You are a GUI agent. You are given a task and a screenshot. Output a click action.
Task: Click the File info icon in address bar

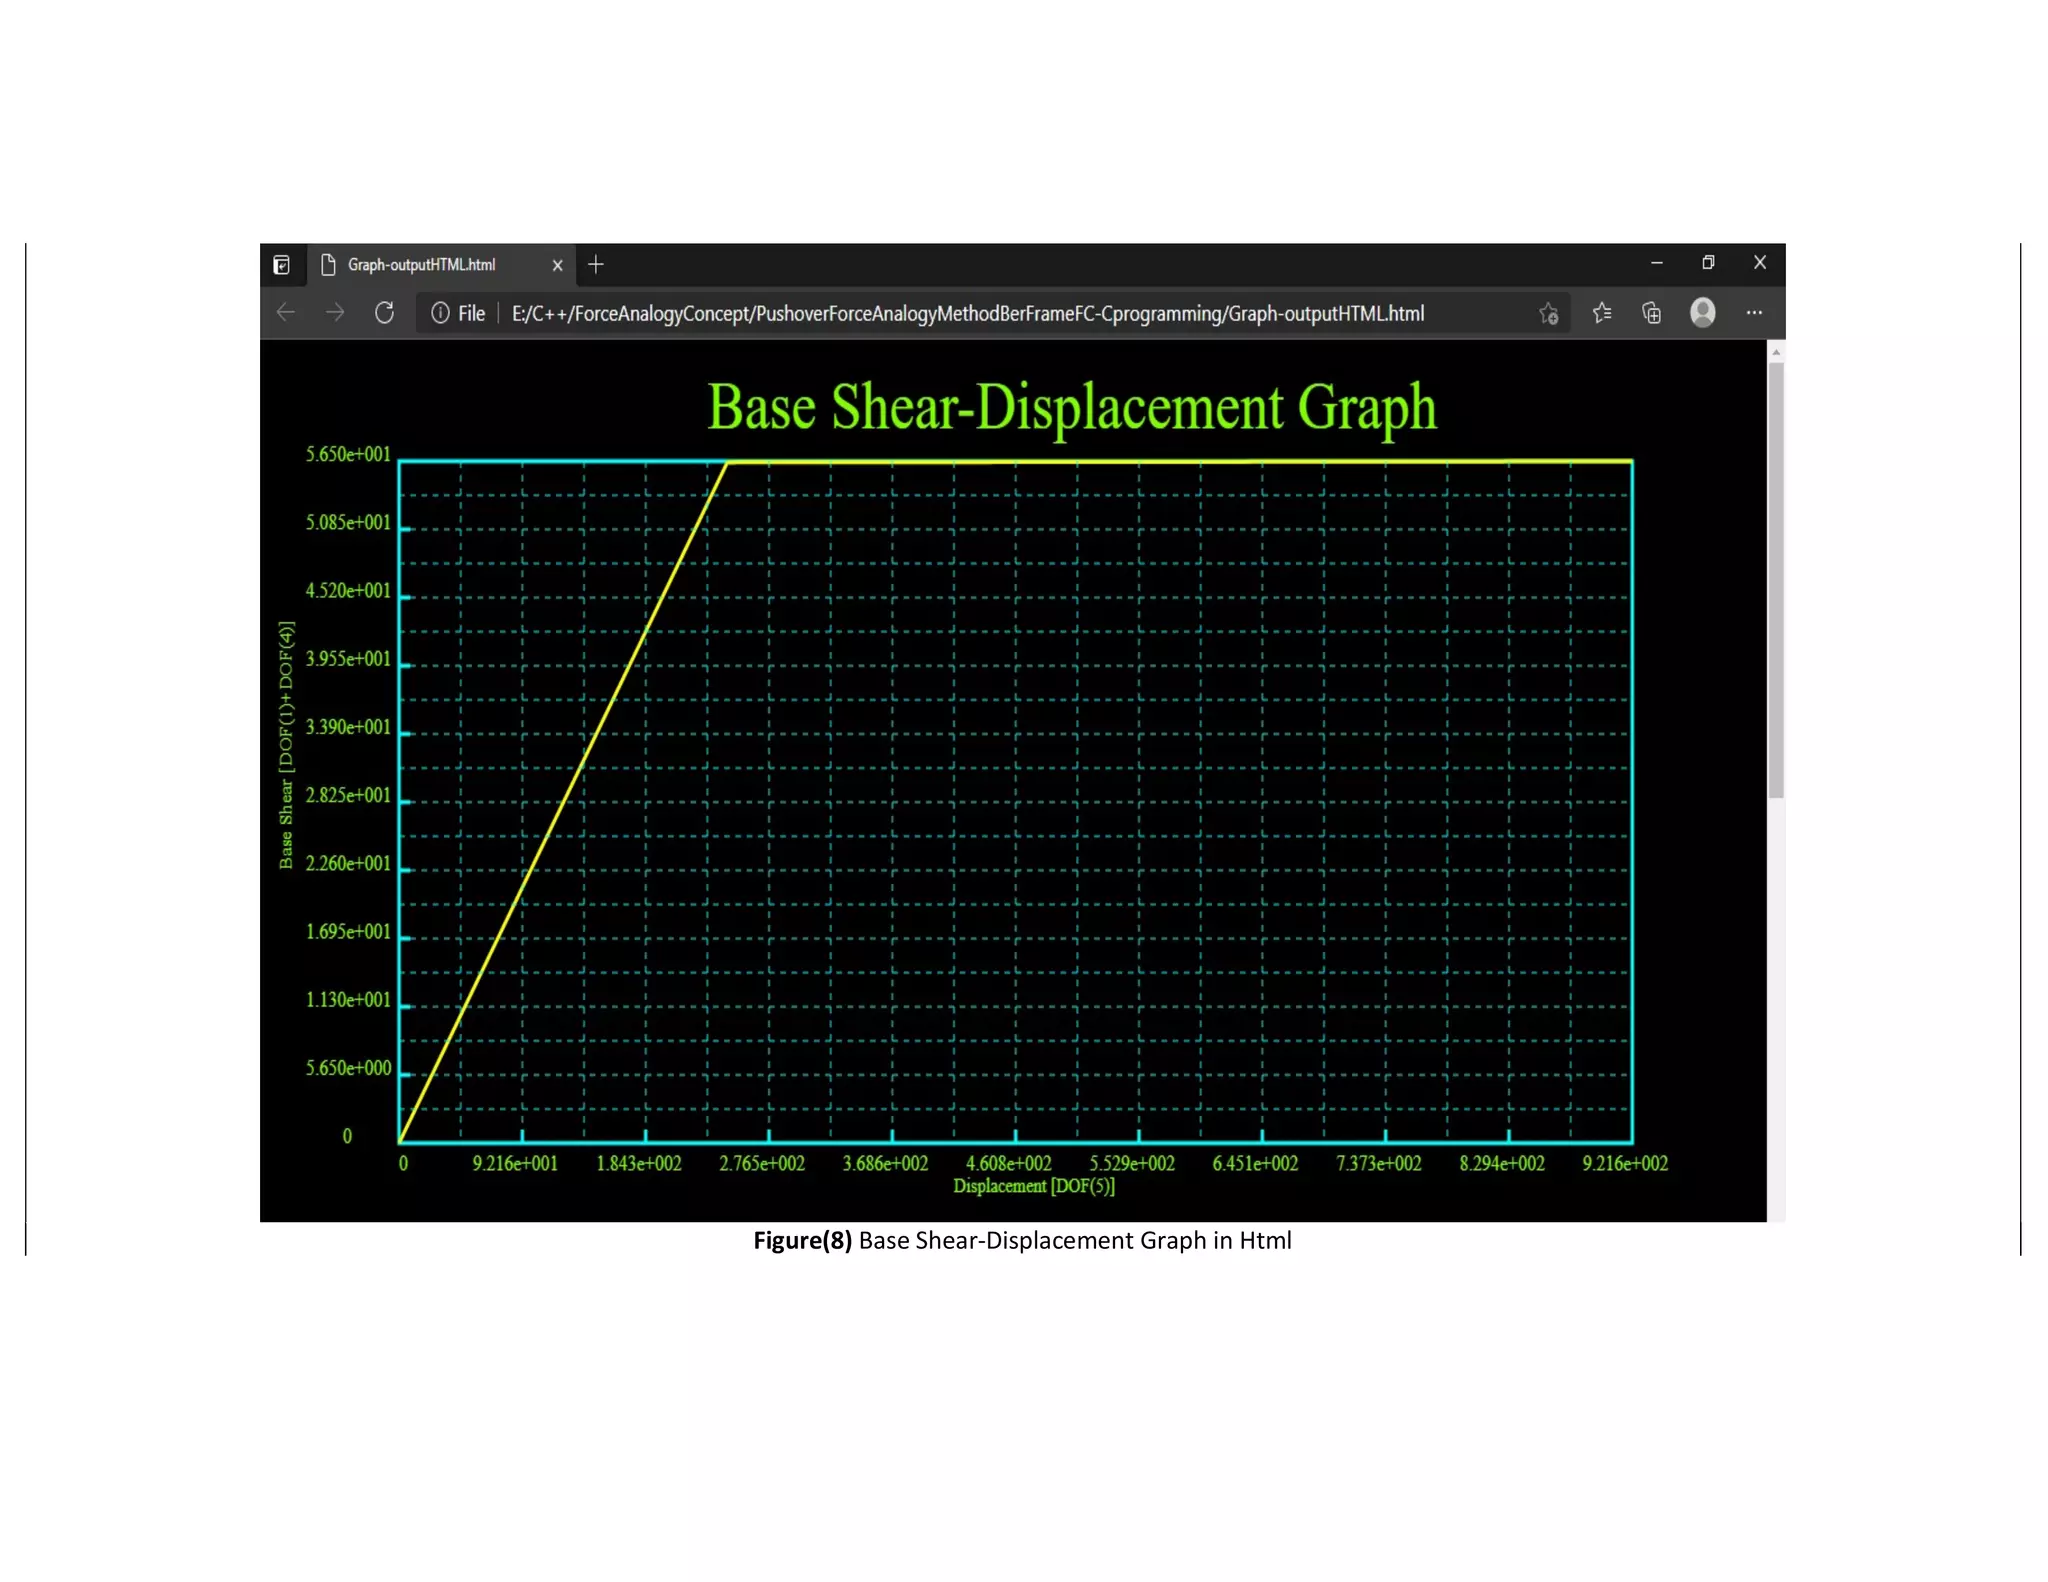click(x=440, y=313)
